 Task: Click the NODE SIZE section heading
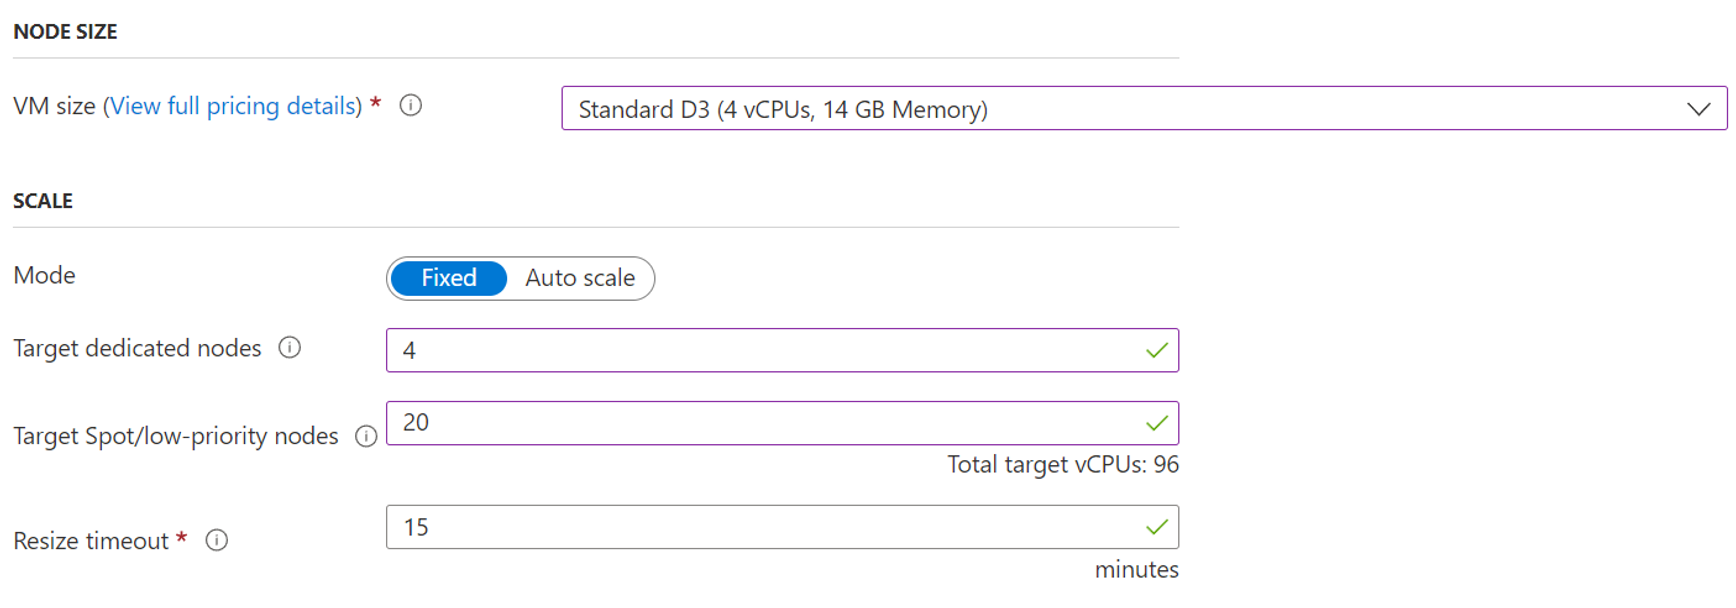(65, 32)
